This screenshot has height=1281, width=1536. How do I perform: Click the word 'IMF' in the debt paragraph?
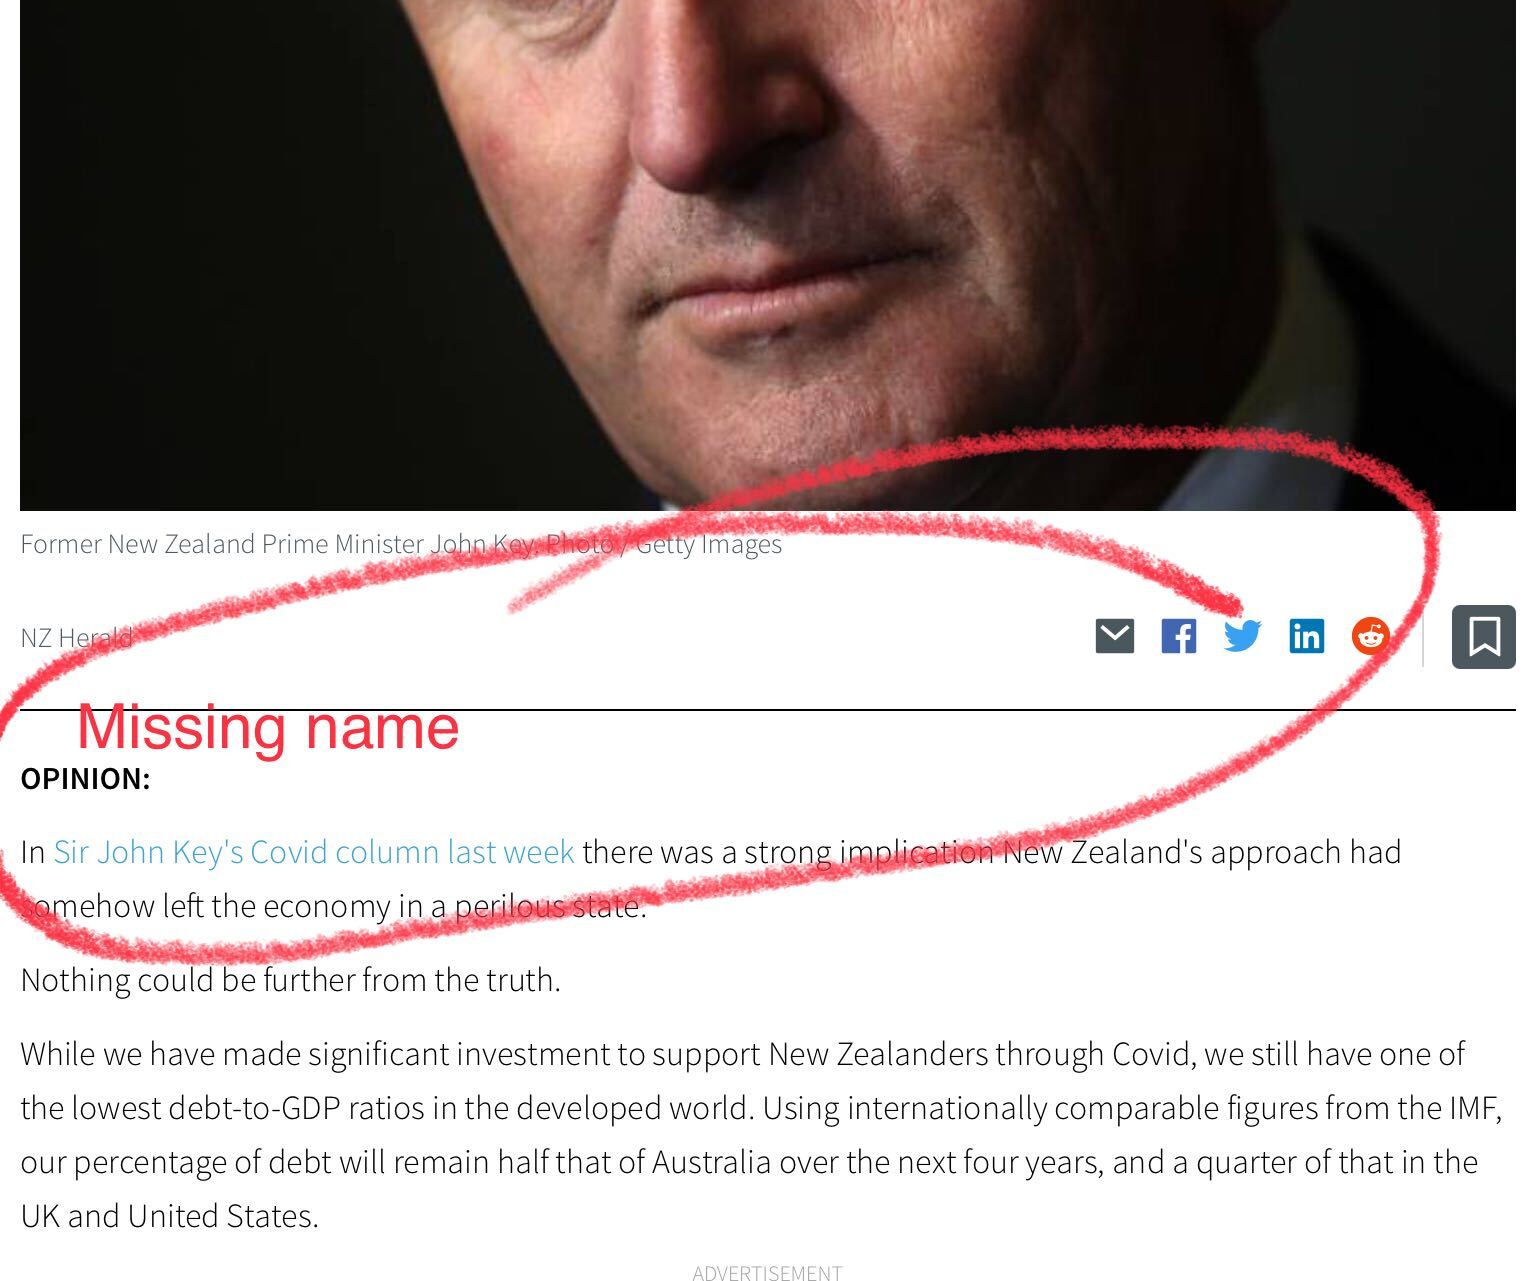1474,1108
